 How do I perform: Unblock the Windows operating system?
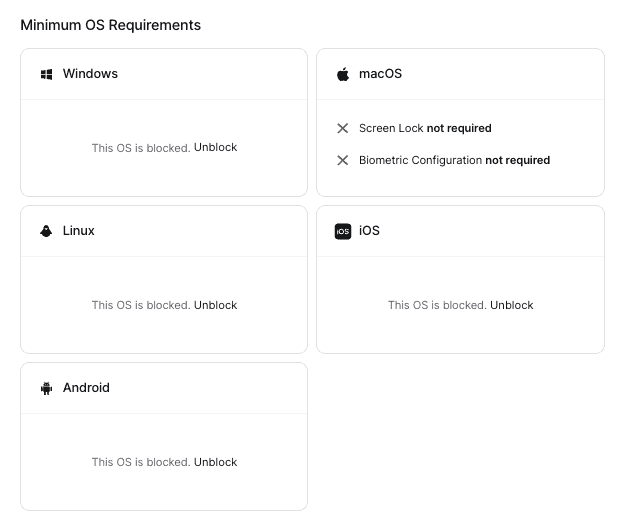215,148
